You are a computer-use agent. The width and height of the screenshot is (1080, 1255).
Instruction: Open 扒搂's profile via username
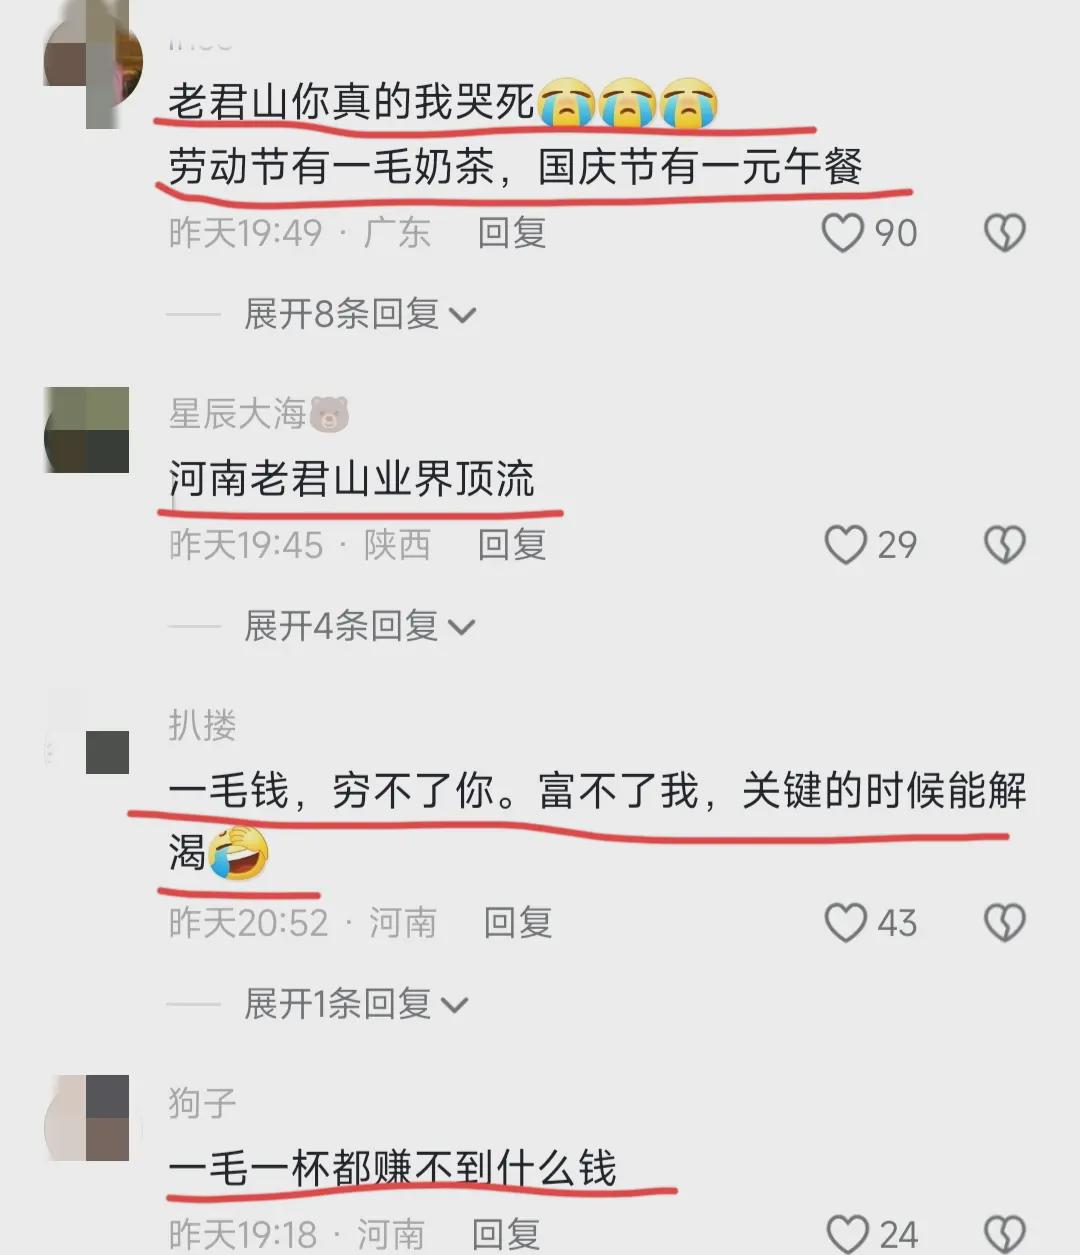pyautogui.click(x=202, y=725)
